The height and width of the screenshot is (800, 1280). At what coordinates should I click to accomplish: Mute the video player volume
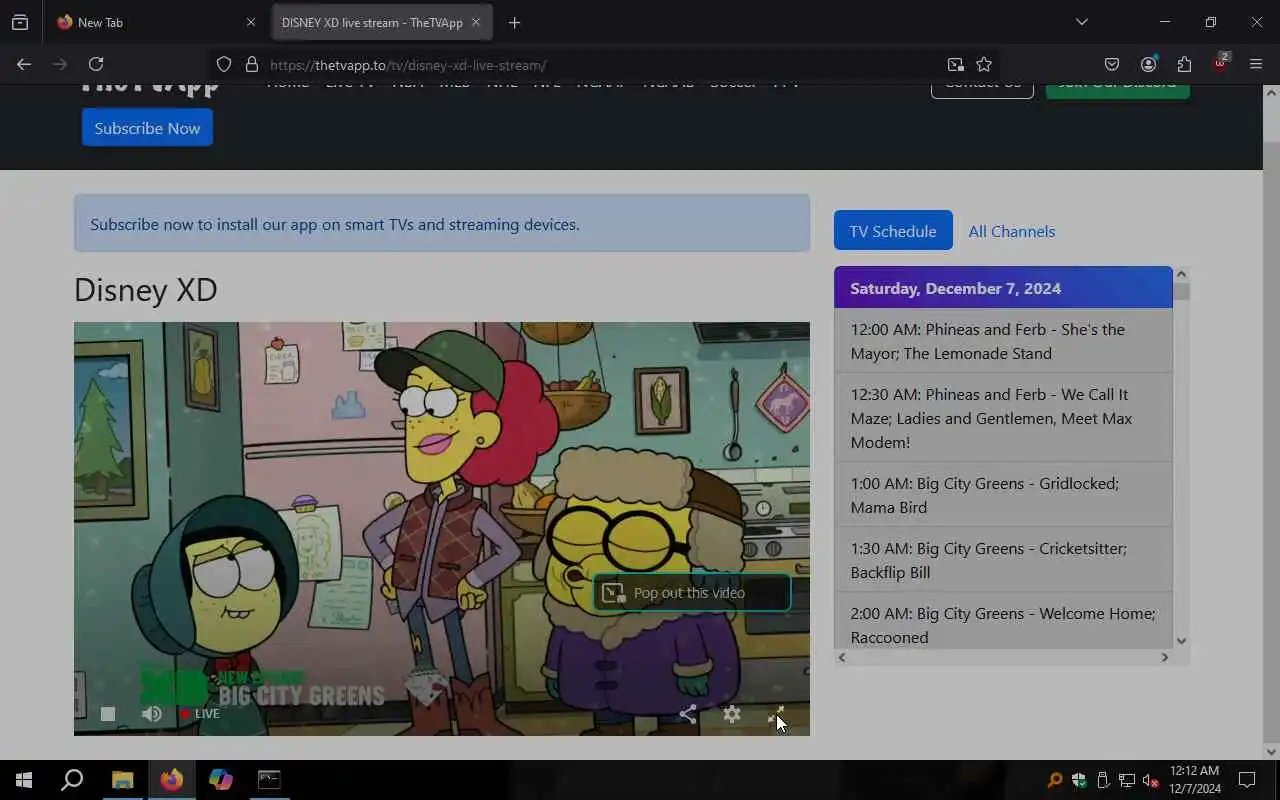[152, 714]
